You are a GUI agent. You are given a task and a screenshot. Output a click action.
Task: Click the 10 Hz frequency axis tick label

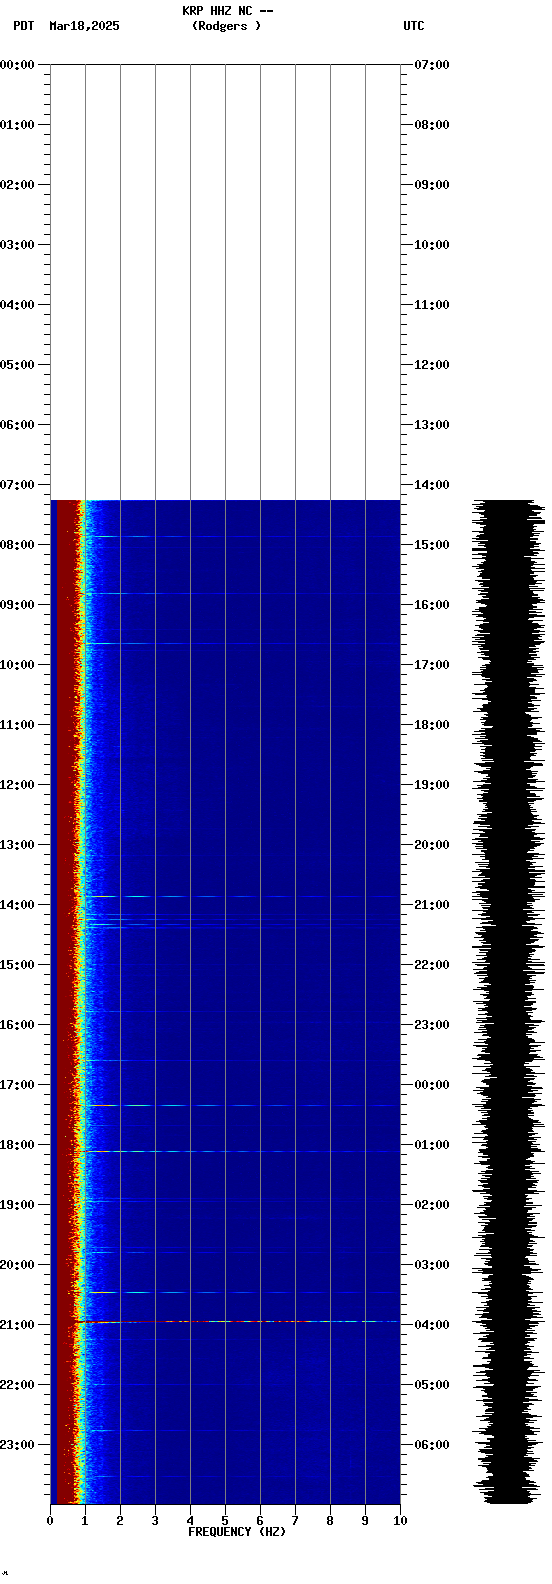pos(400,1521)
